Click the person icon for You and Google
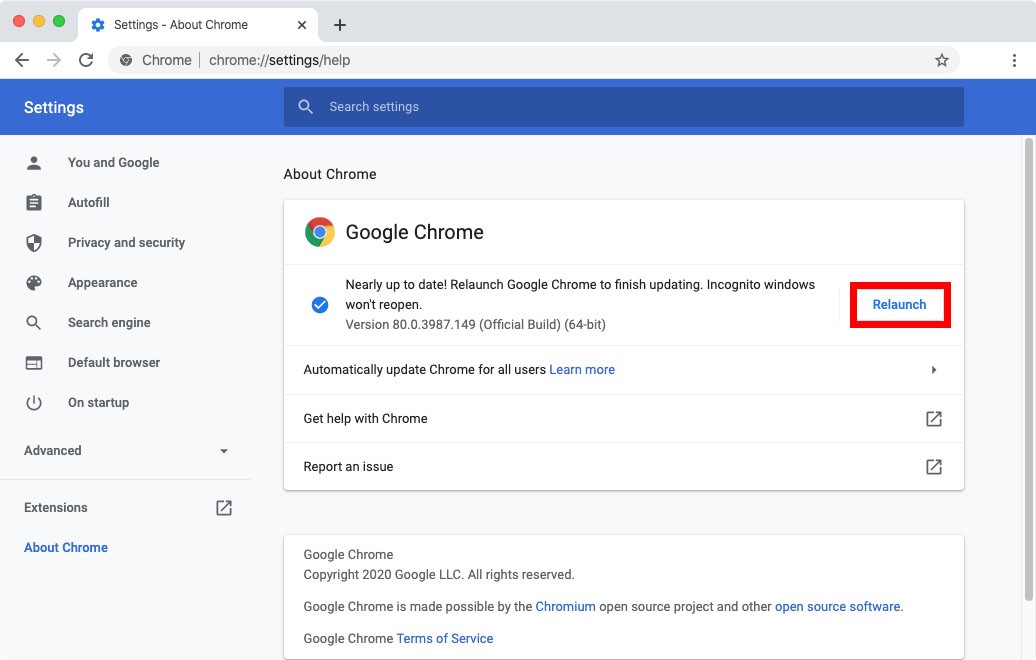This screenshot has width=1036, height=660. (x=34, y=163)
